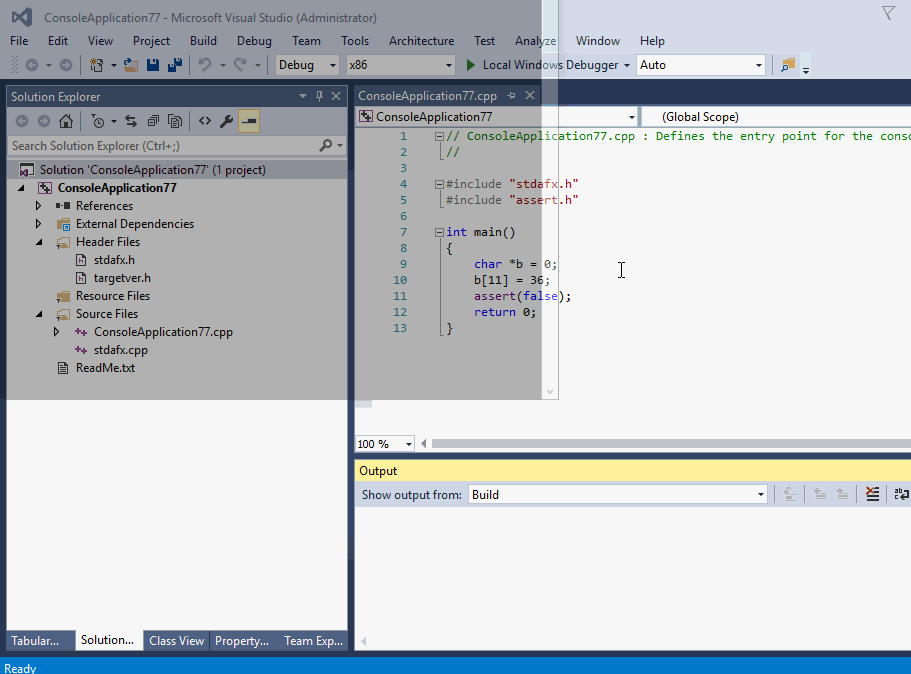Click the Open File toolbar icon
This screenshot has width=911, height=674.
coord(131,65)
